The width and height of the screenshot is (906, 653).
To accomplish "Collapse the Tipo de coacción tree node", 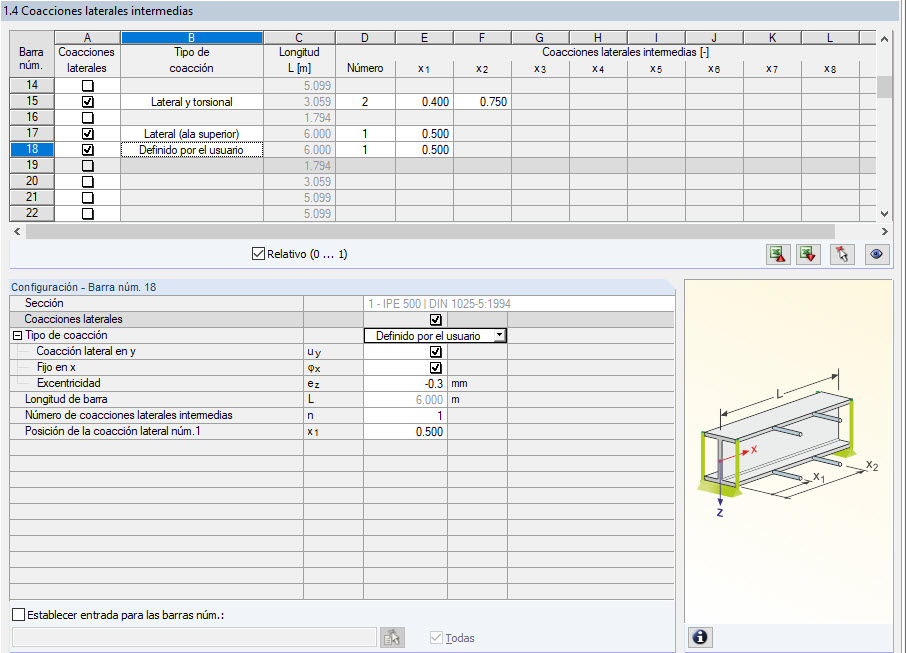I will (x=17, y=336).
